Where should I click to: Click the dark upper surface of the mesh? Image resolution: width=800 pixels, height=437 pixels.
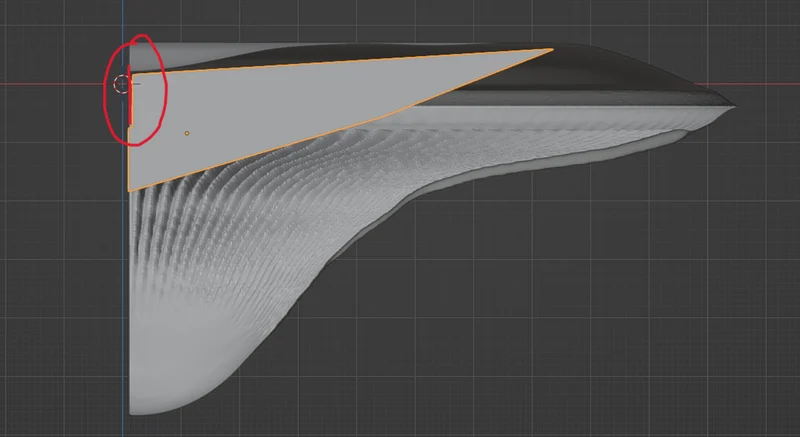(587, 69)
